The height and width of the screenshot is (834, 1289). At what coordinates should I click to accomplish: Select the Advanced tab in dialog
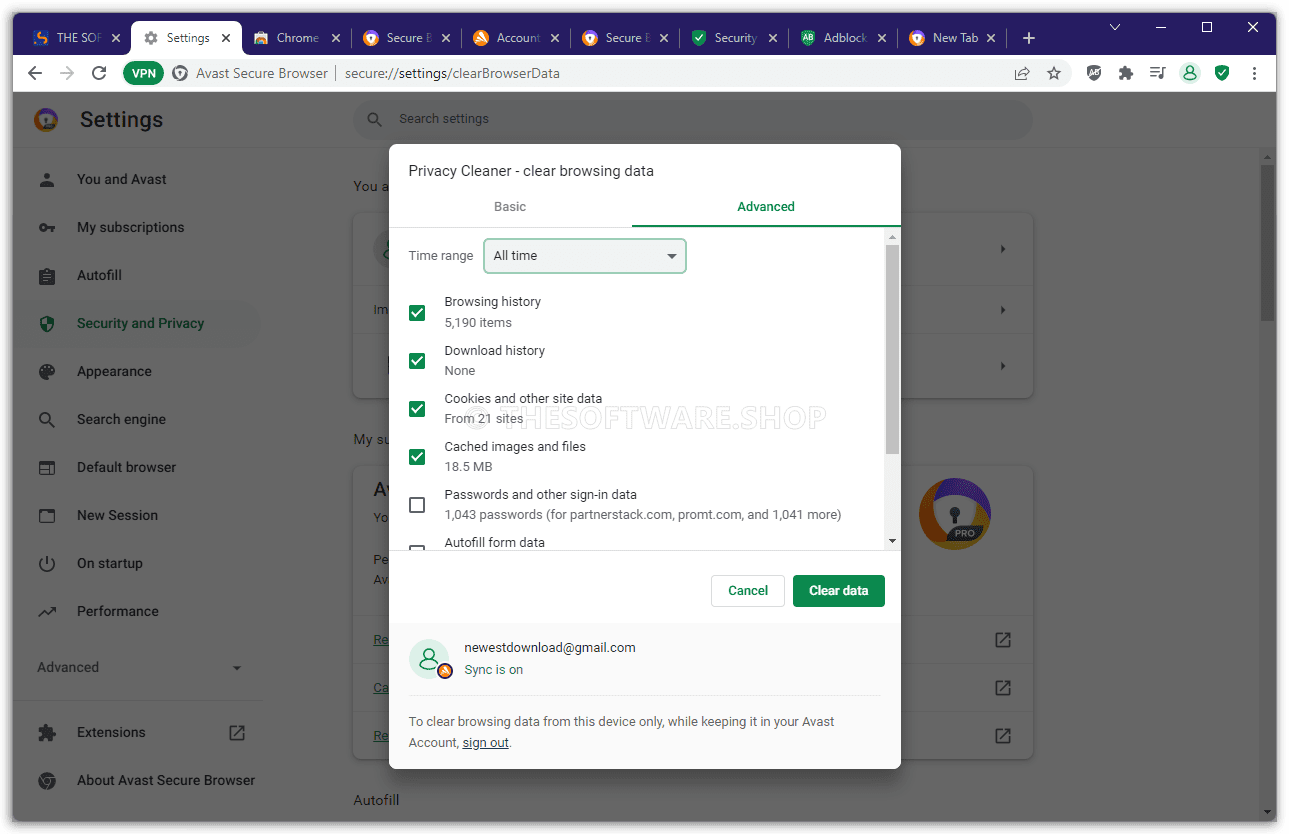(x=766, y=207)
